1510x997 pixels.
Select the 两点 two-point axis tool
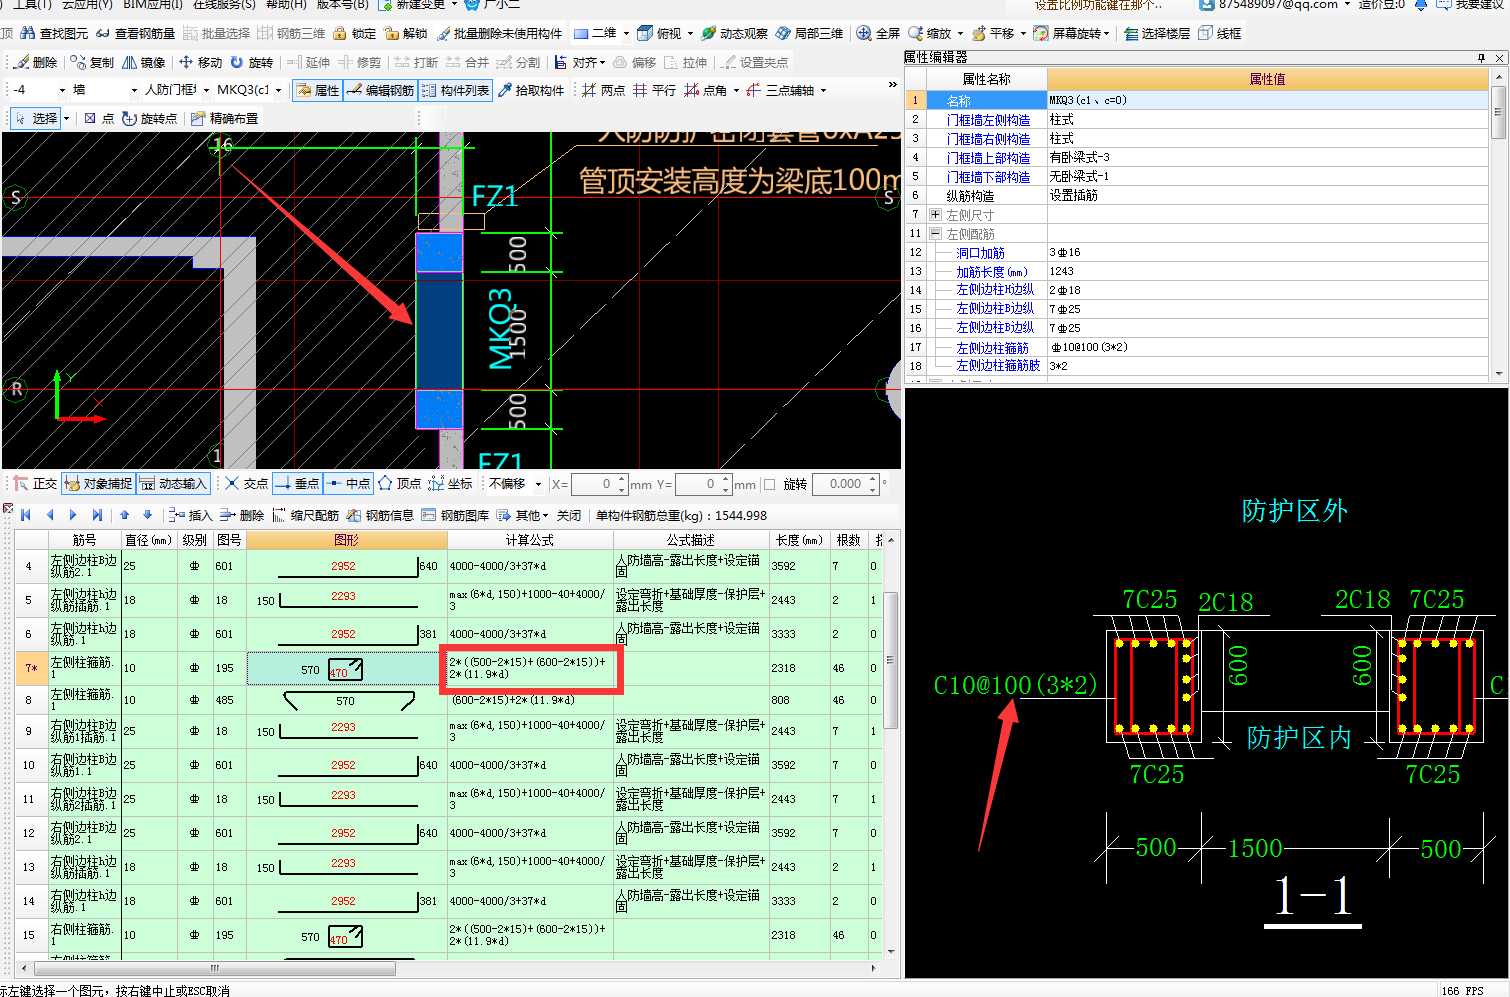tap(604, 90)
